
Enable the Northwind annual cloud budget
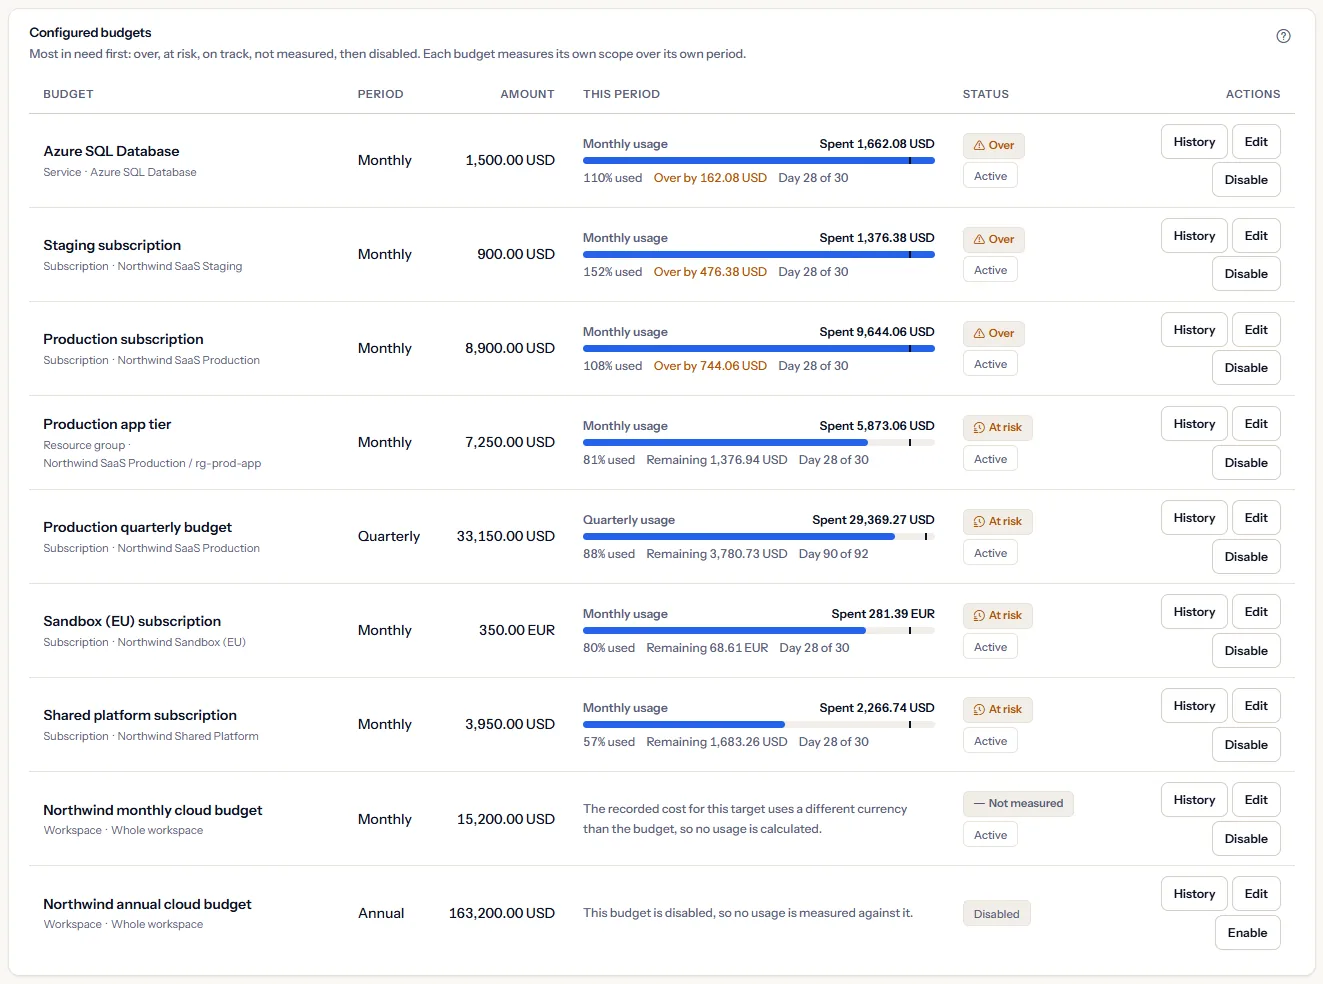coord(1248,933)
